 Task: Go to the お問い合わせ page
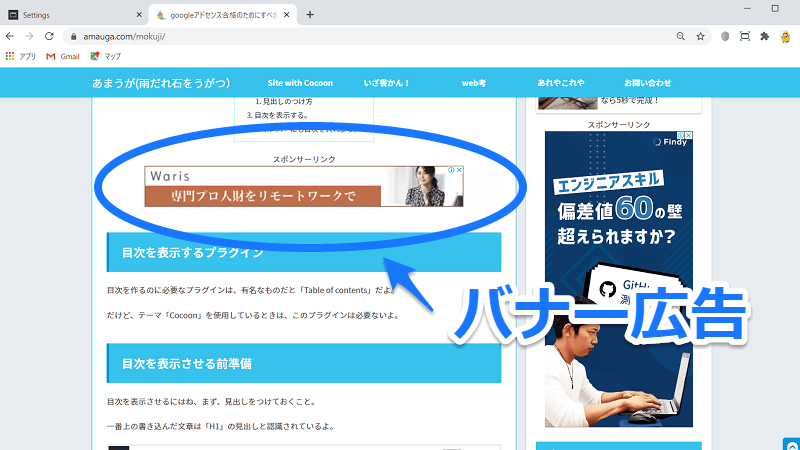[647, 83]
